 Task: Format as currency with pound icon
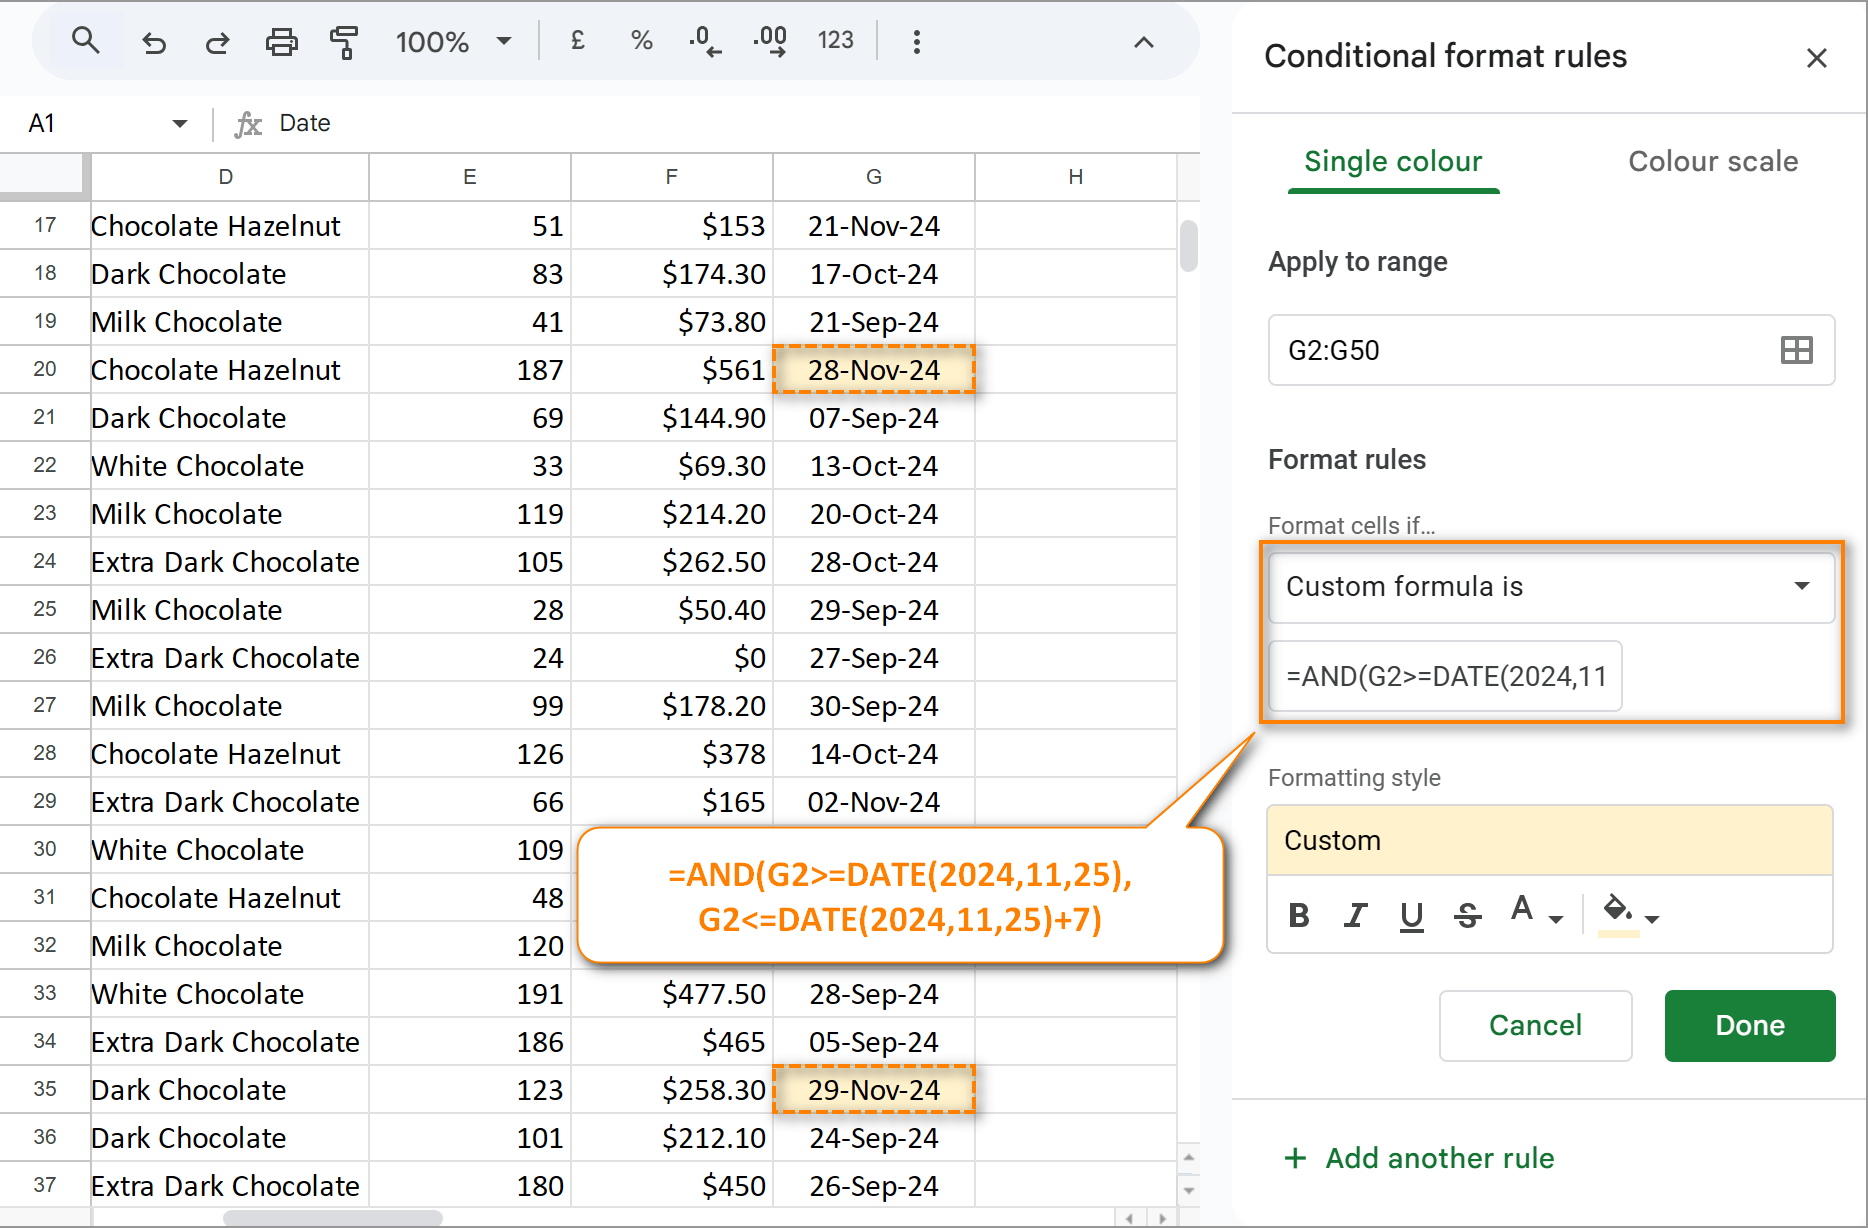[578, 41]
